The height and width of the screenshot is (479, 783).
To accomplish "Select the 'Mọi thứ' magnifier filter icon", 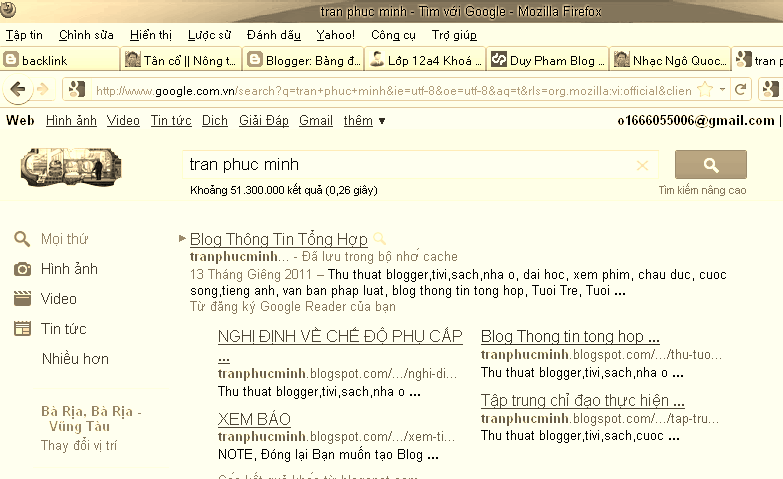I will click(22, 239).
